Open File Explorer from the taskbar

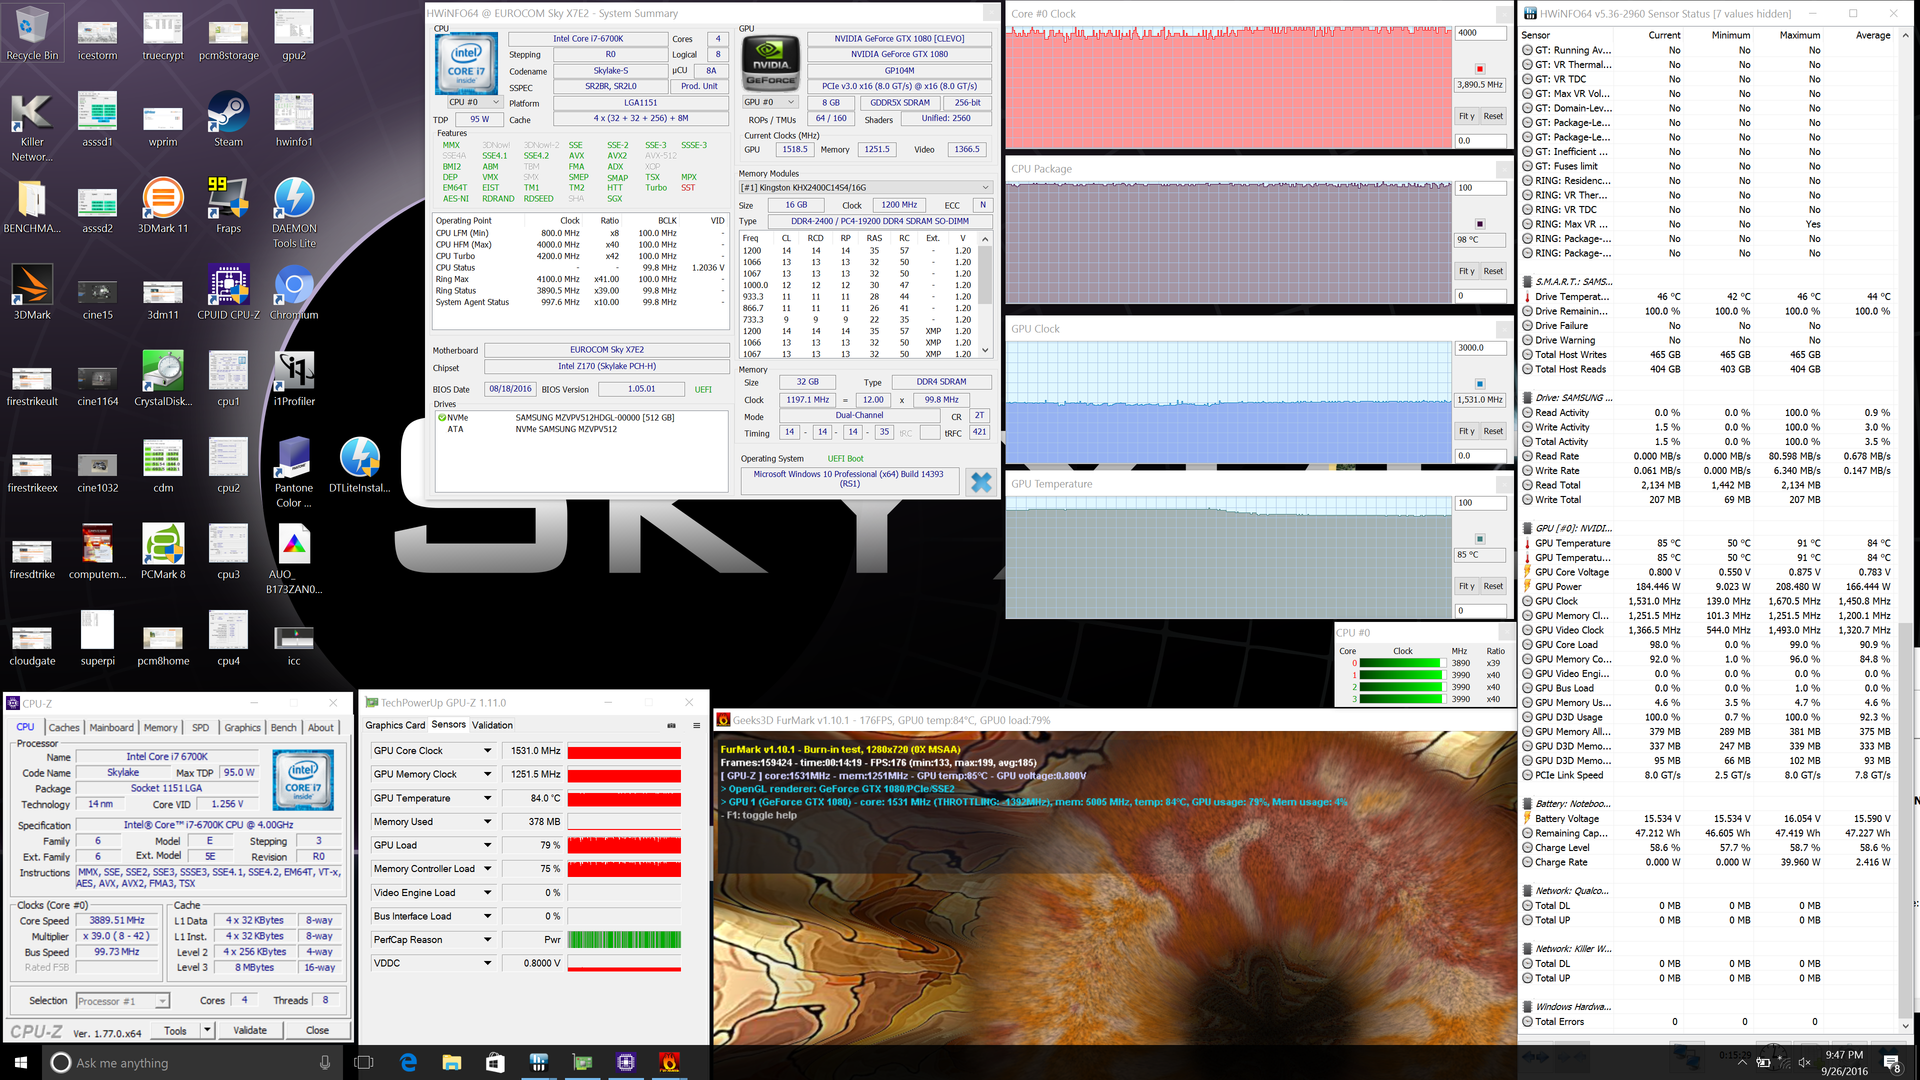pyautogui.click(x=451, y=1062)
